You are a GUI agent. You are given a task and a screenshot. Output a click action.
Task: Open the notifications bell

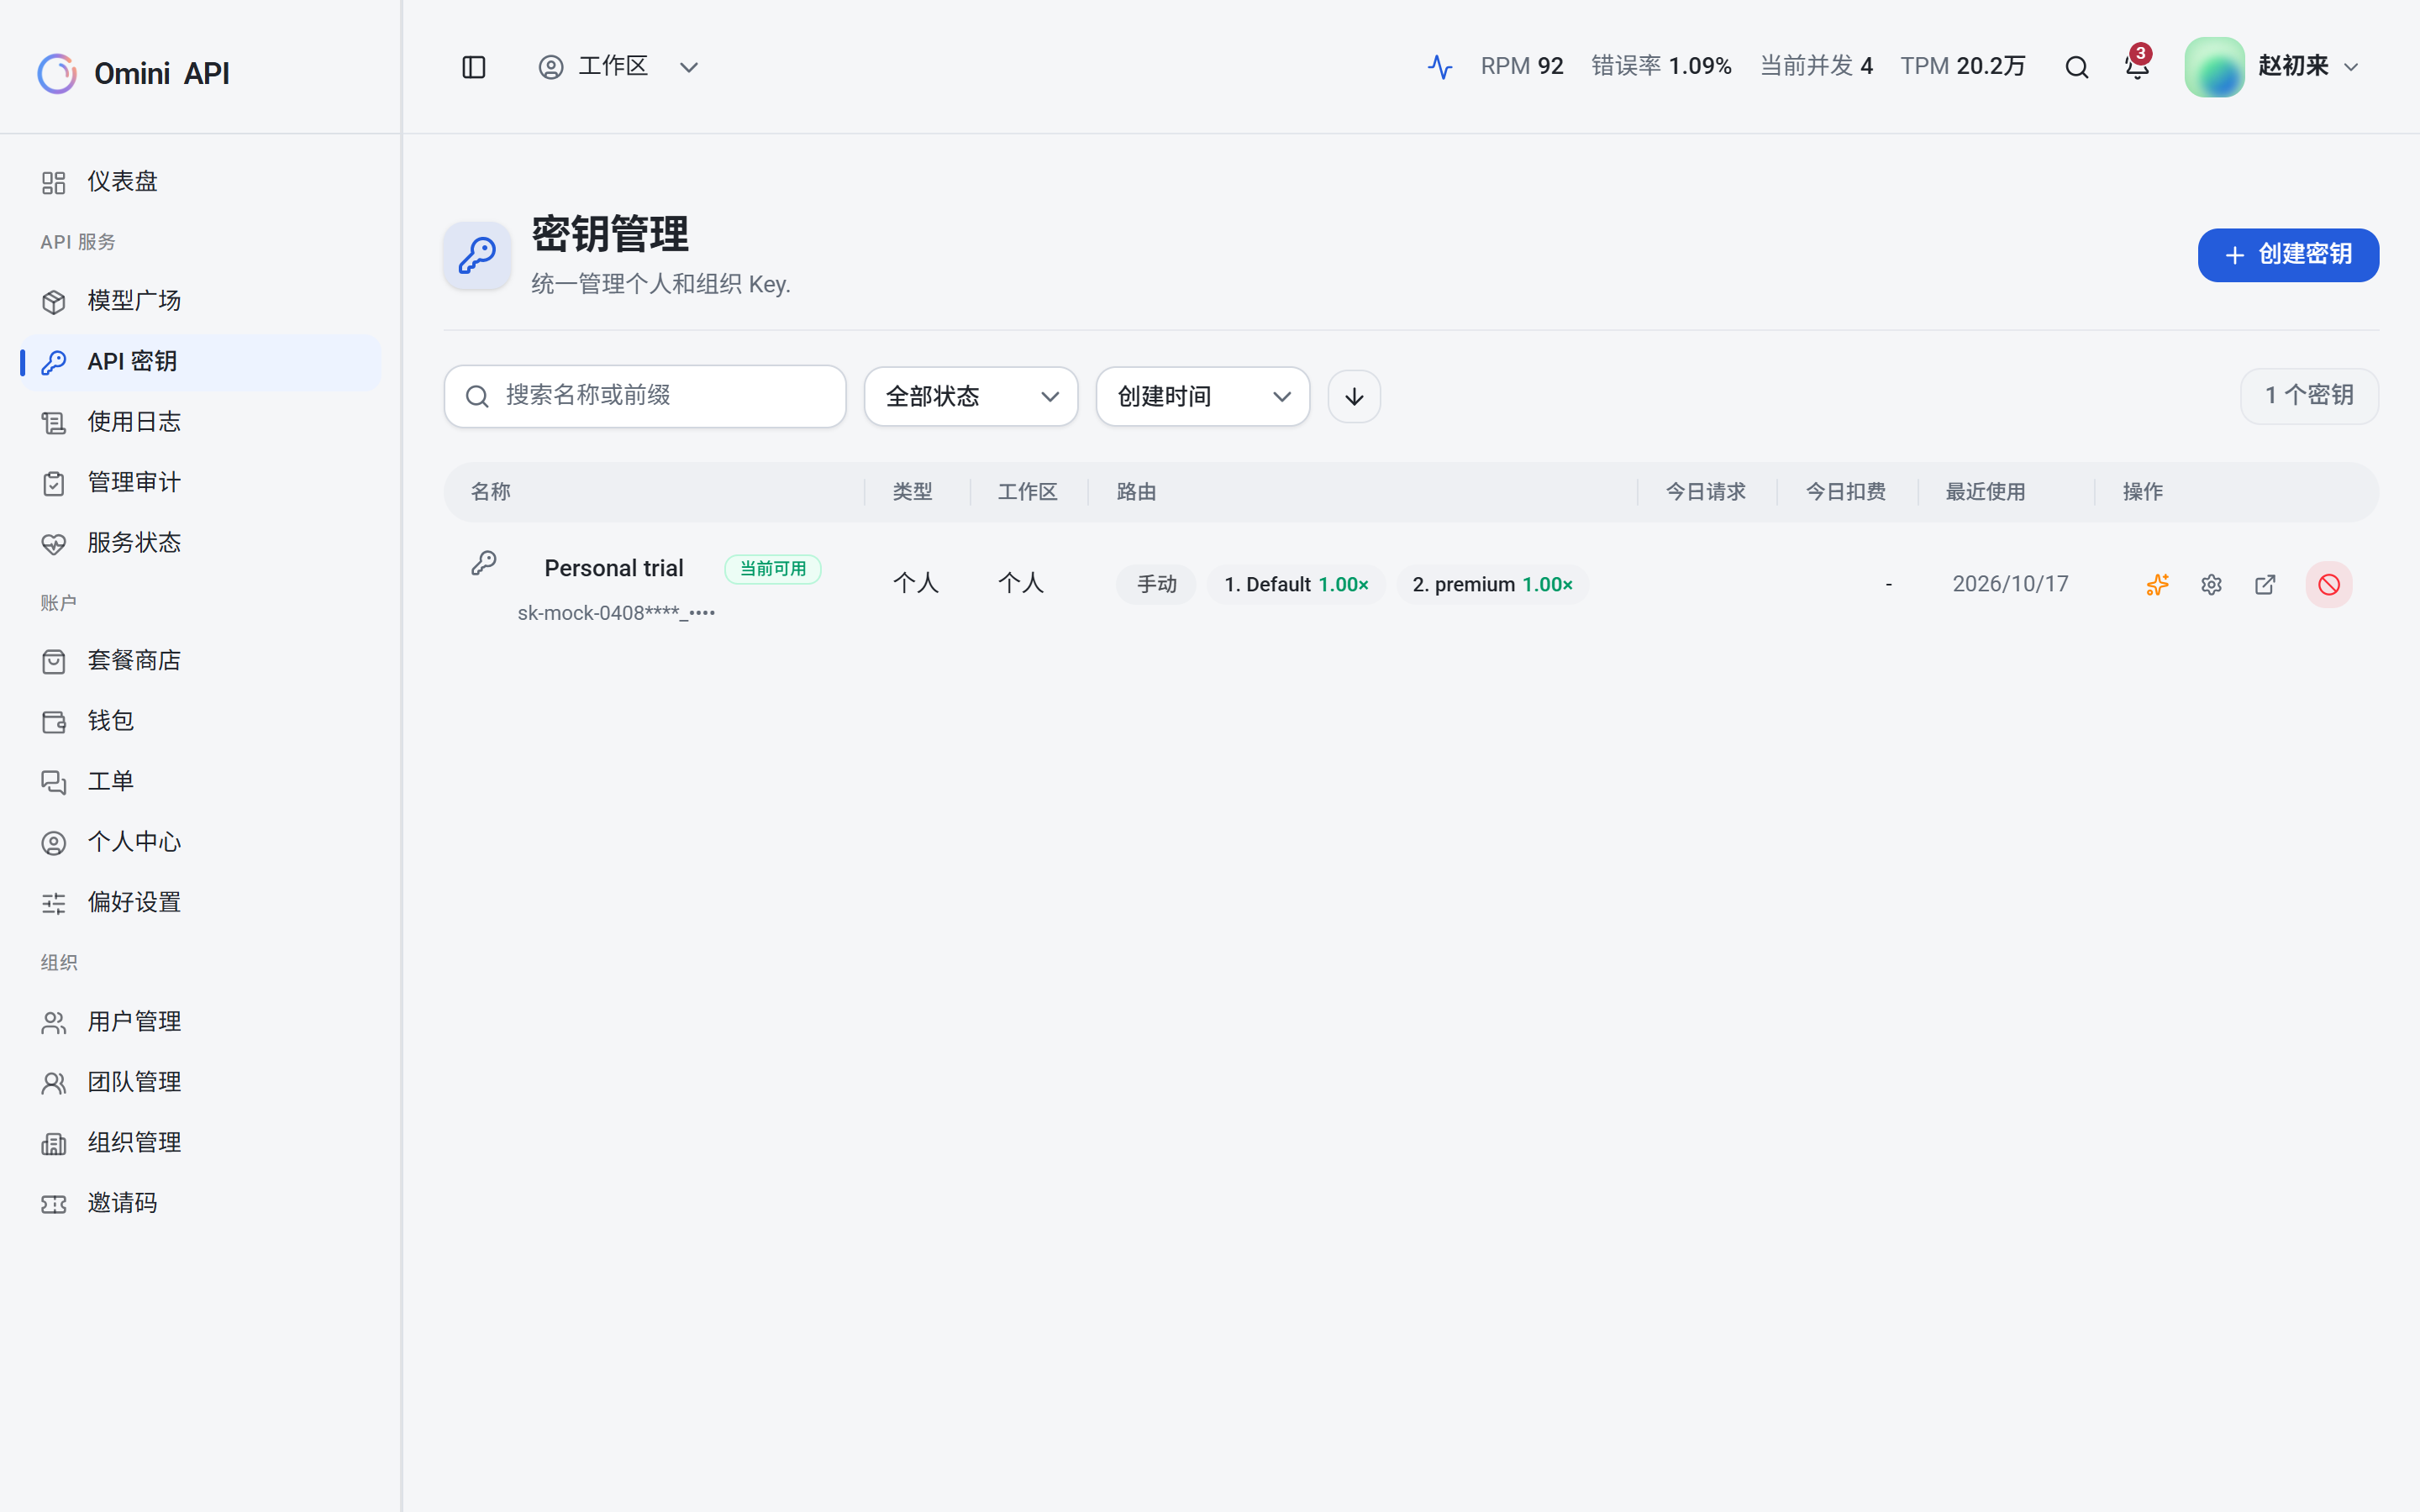(2136, 67)
